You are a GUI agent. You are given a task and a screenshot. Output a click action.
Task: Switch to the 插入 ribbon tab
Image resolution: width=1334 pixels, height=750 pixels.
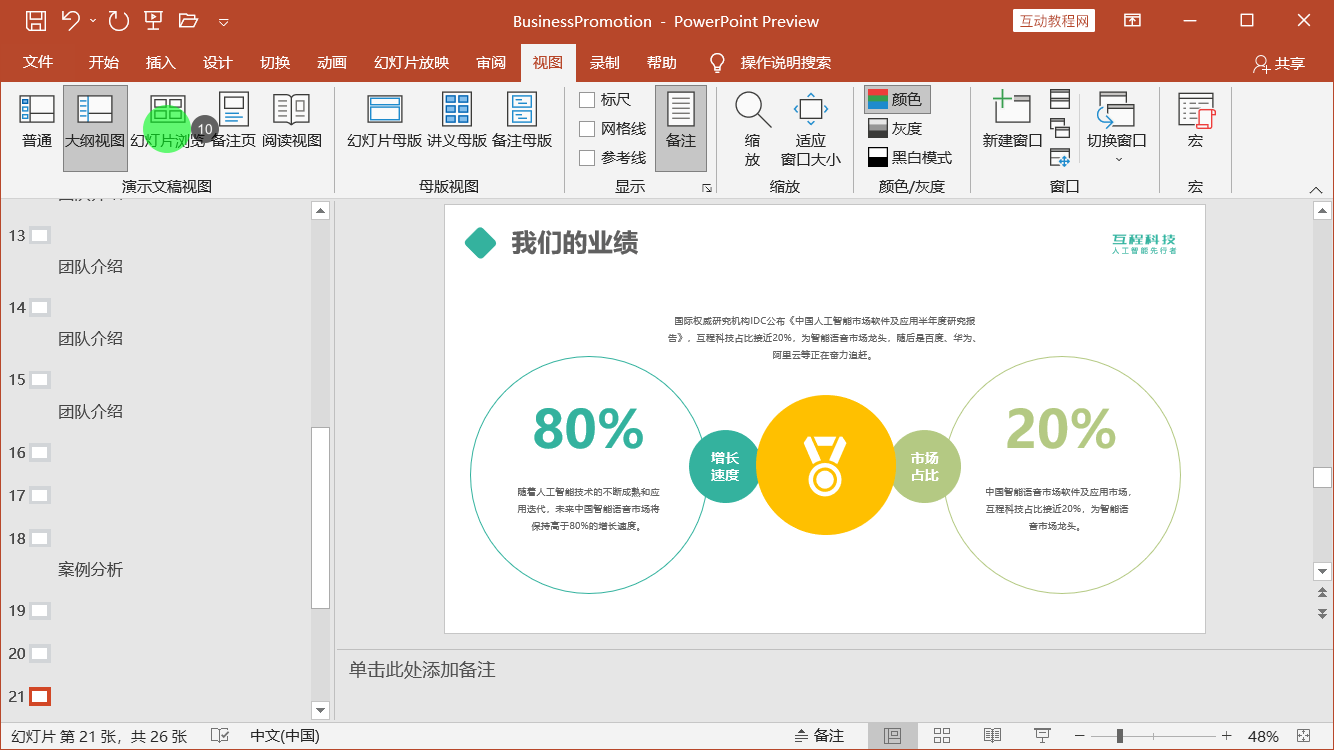[x=160, y=61]
